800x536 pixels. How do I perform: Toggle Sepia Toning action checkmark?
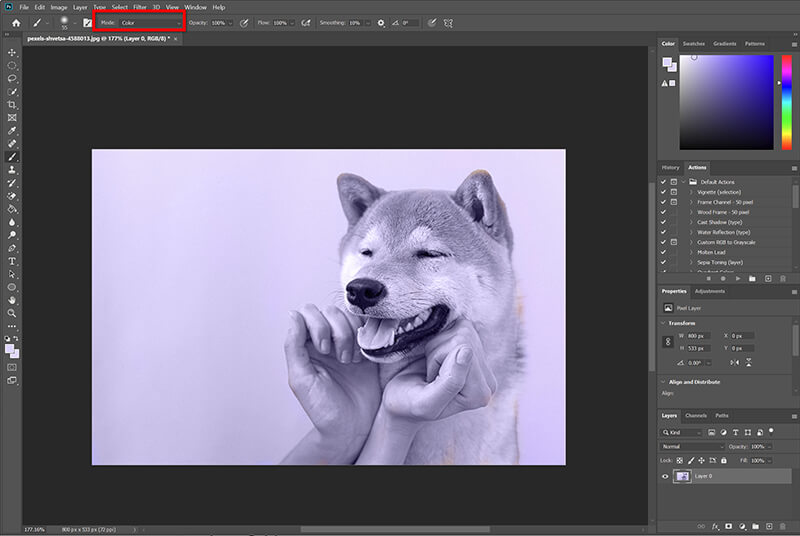point(663,262)
